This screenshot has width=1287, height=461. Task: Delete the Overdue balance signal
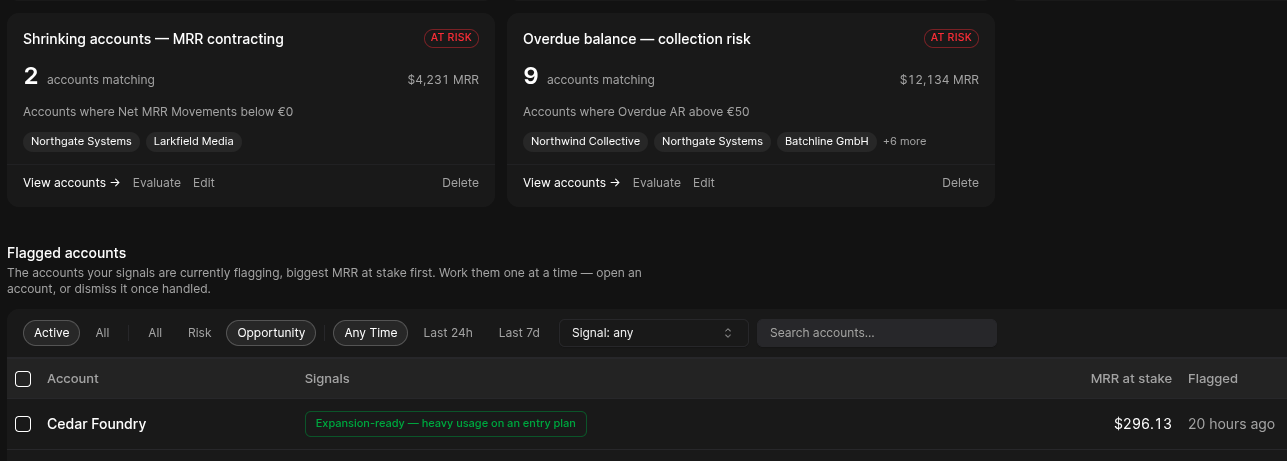(961, 183)
